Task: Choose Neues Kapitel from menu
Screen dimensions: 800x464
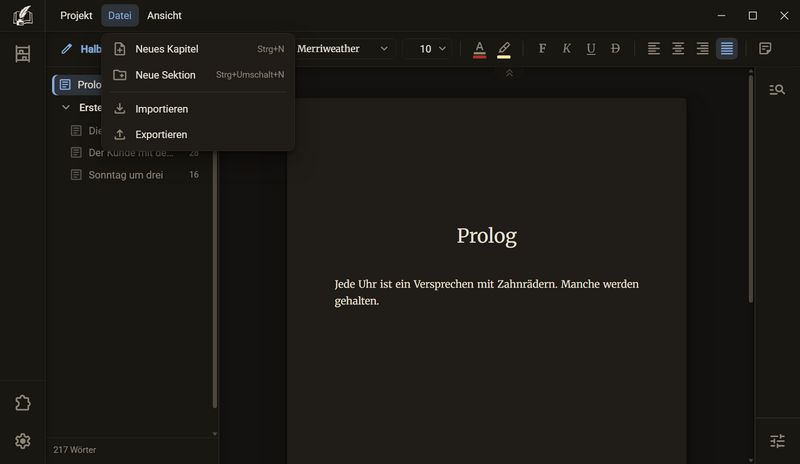Action: [198, 49]
